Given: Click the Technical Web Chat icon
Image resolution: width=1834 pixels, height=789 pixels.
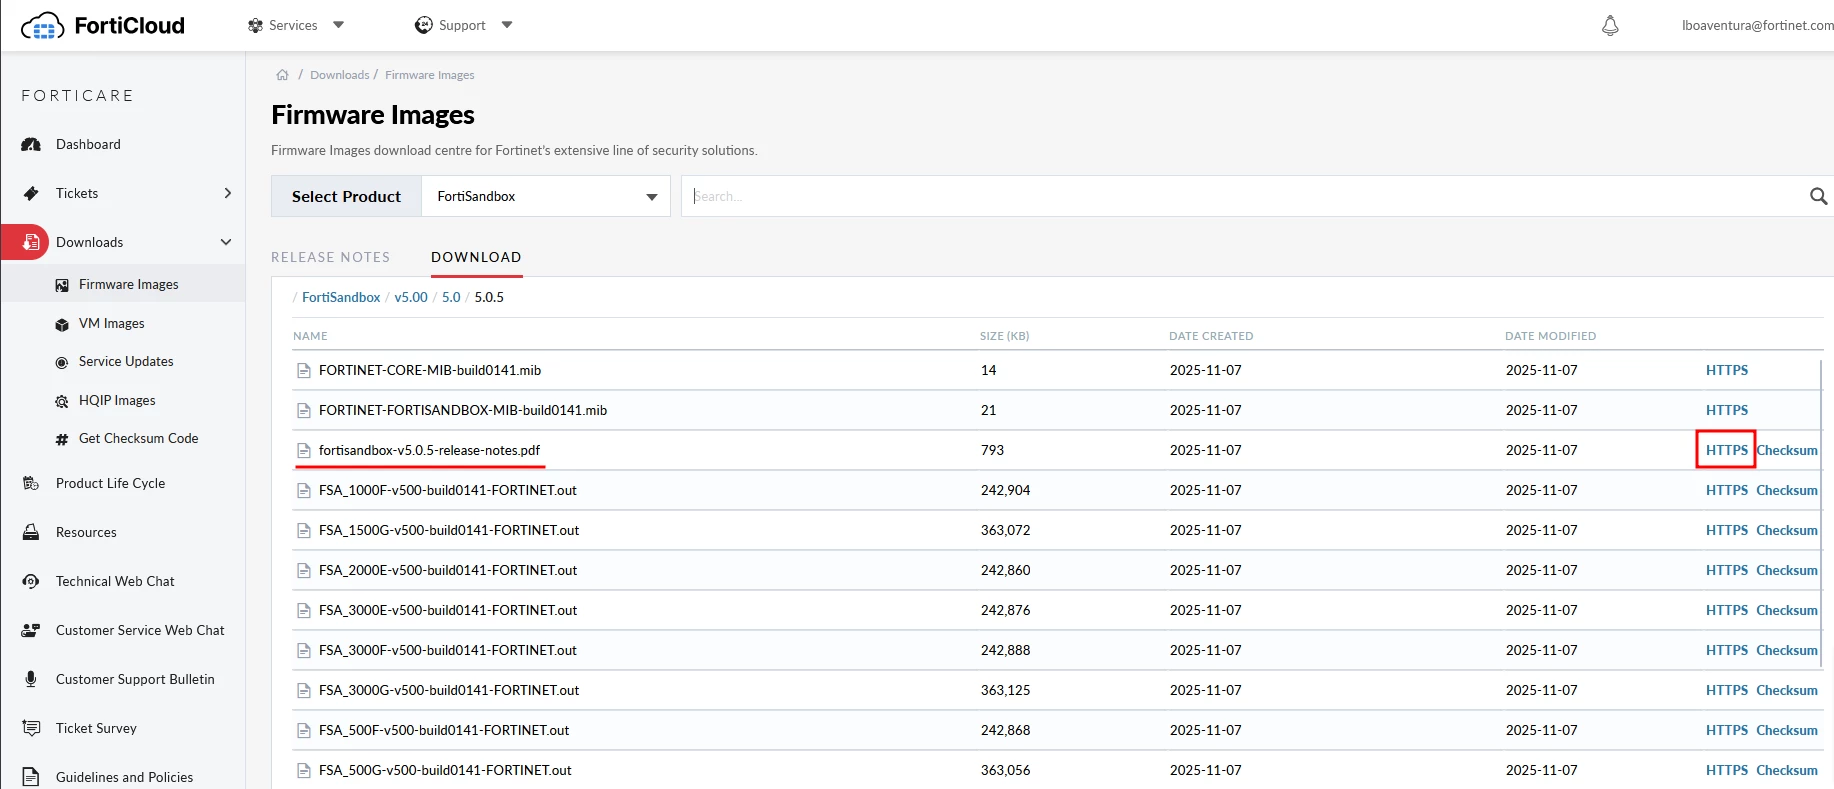Looking at the screenshot, I should pos(31,581).
